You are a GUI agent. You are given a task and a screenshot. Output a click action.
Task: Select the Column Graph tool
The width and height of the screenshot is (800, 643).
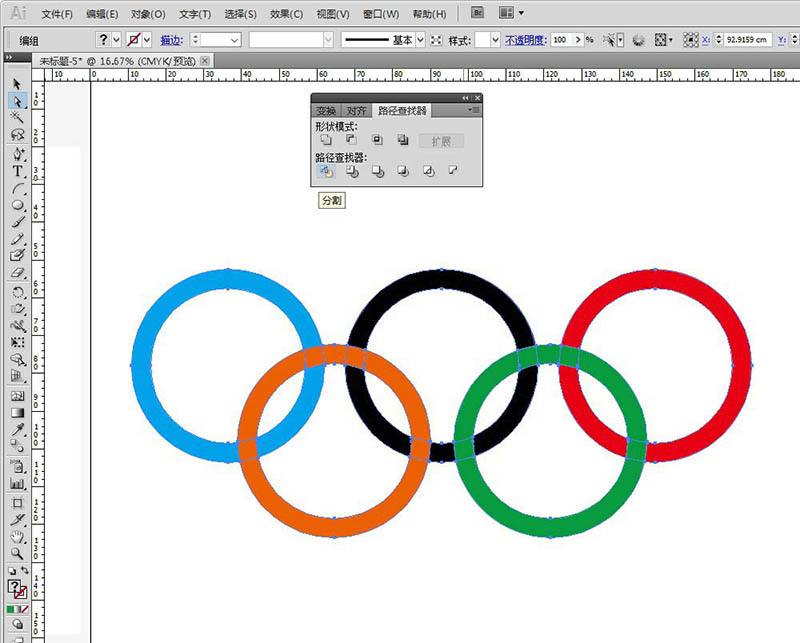click(18, 483)
